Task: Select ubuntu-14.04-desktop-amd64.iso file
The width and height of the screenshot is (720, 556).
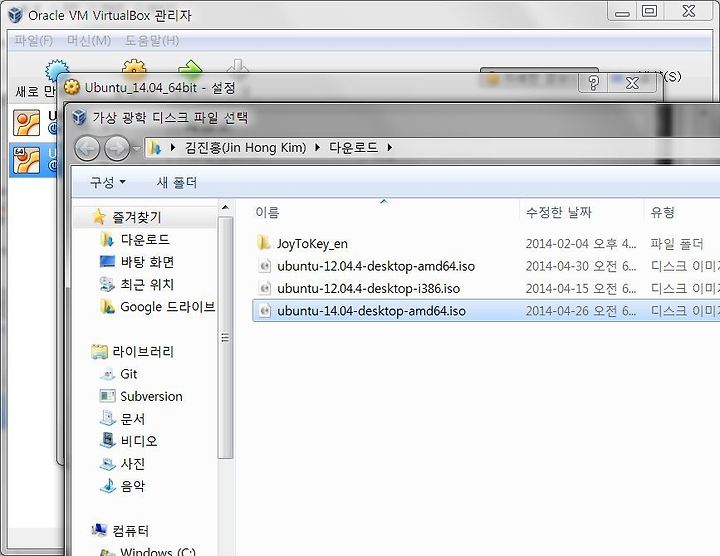Action: point(486,311)
